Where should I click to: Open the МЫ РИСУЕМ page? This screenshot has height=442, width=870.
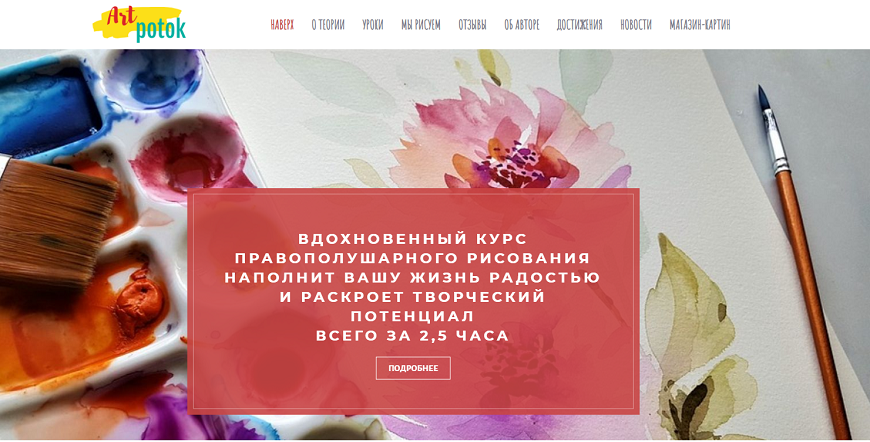(421, 25)
